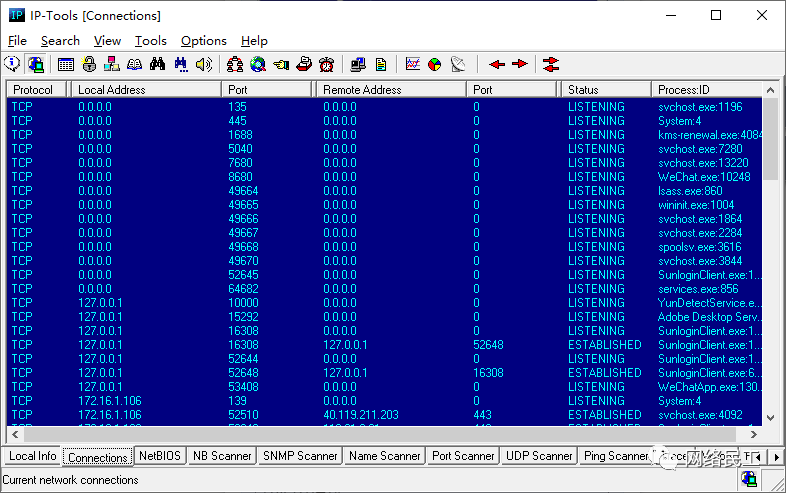Image resolution: width=786 pixels, height=493 pixels.
Task: Click the pointing hand Finger icon
Action: (281, 64)
